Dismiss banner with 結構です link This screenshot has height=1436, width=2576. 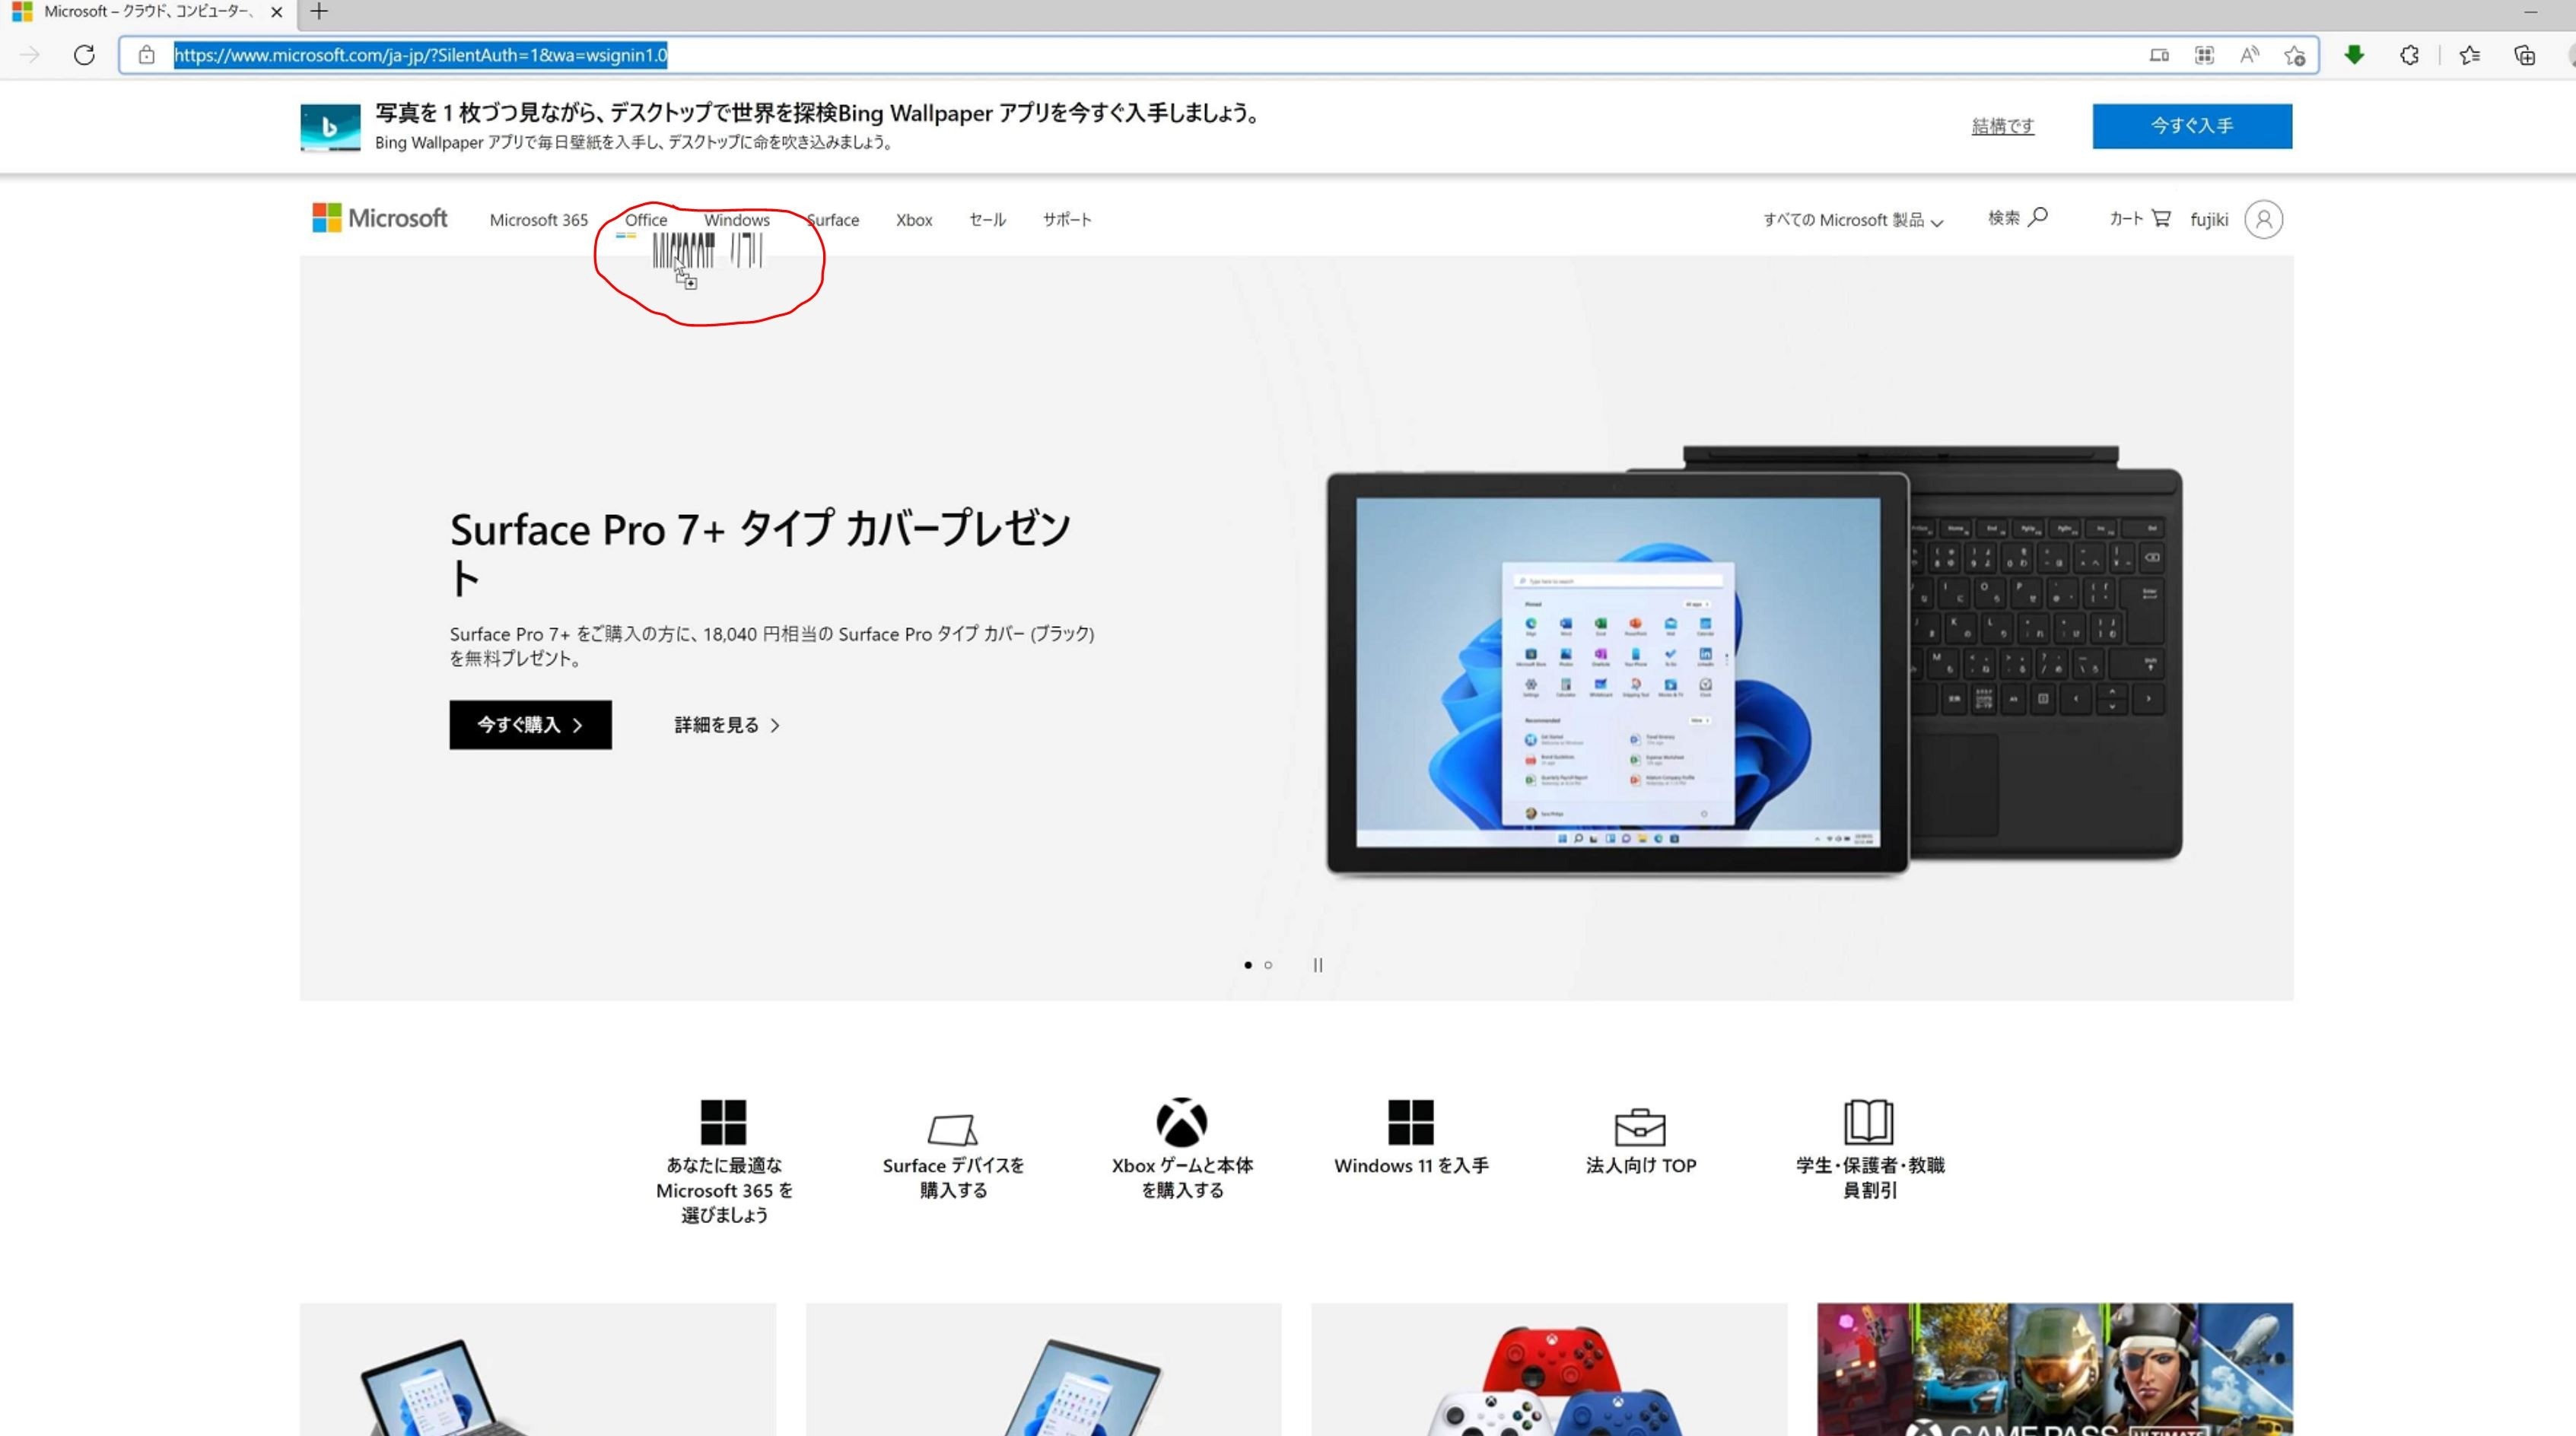tap(2002, 126)
